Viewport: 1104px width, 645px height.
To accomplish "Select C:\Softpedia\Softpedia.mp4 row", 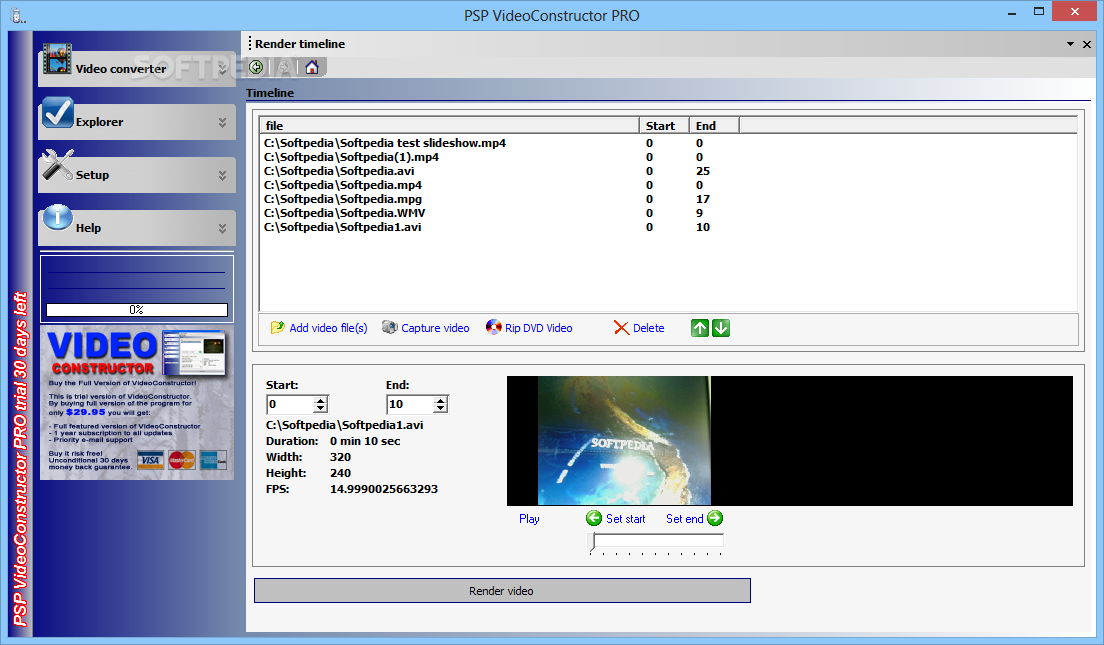I will tap(343, 185).
